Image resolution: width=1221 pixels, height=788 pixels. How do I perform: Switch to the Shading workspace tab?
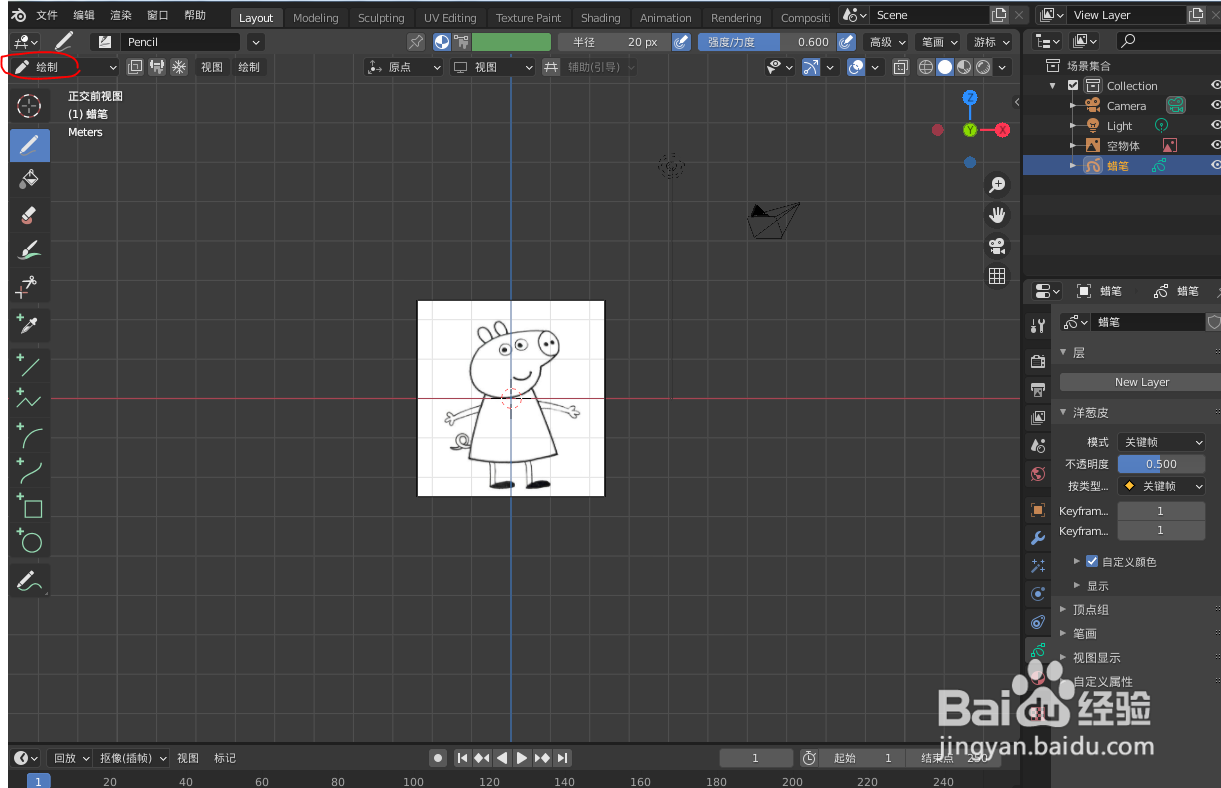600,17
